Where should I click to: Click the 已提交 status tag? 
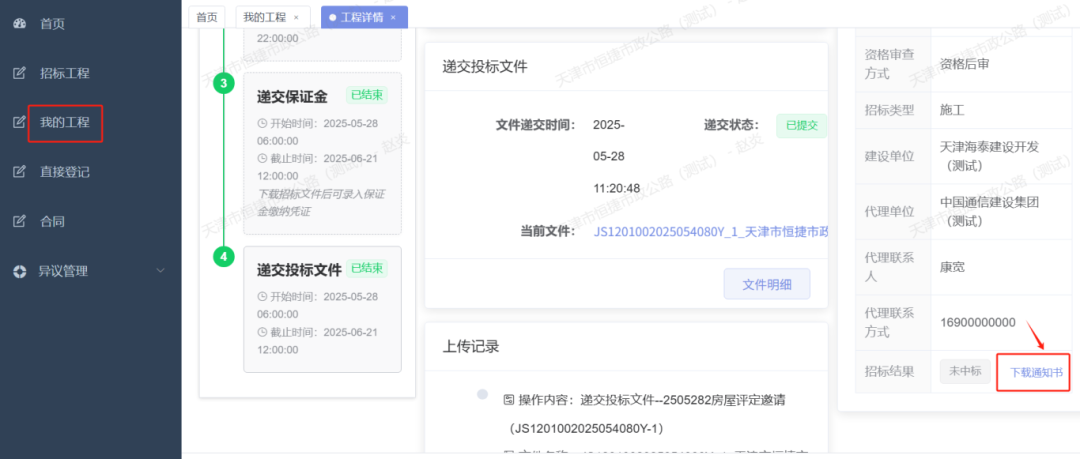[x=801, y=126]
